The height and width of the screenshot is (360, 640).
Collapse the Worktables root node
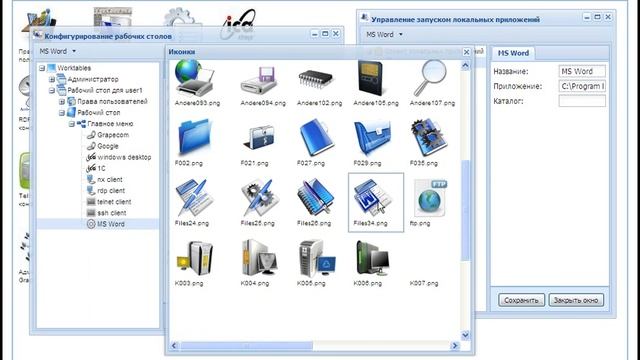[42, 68]
